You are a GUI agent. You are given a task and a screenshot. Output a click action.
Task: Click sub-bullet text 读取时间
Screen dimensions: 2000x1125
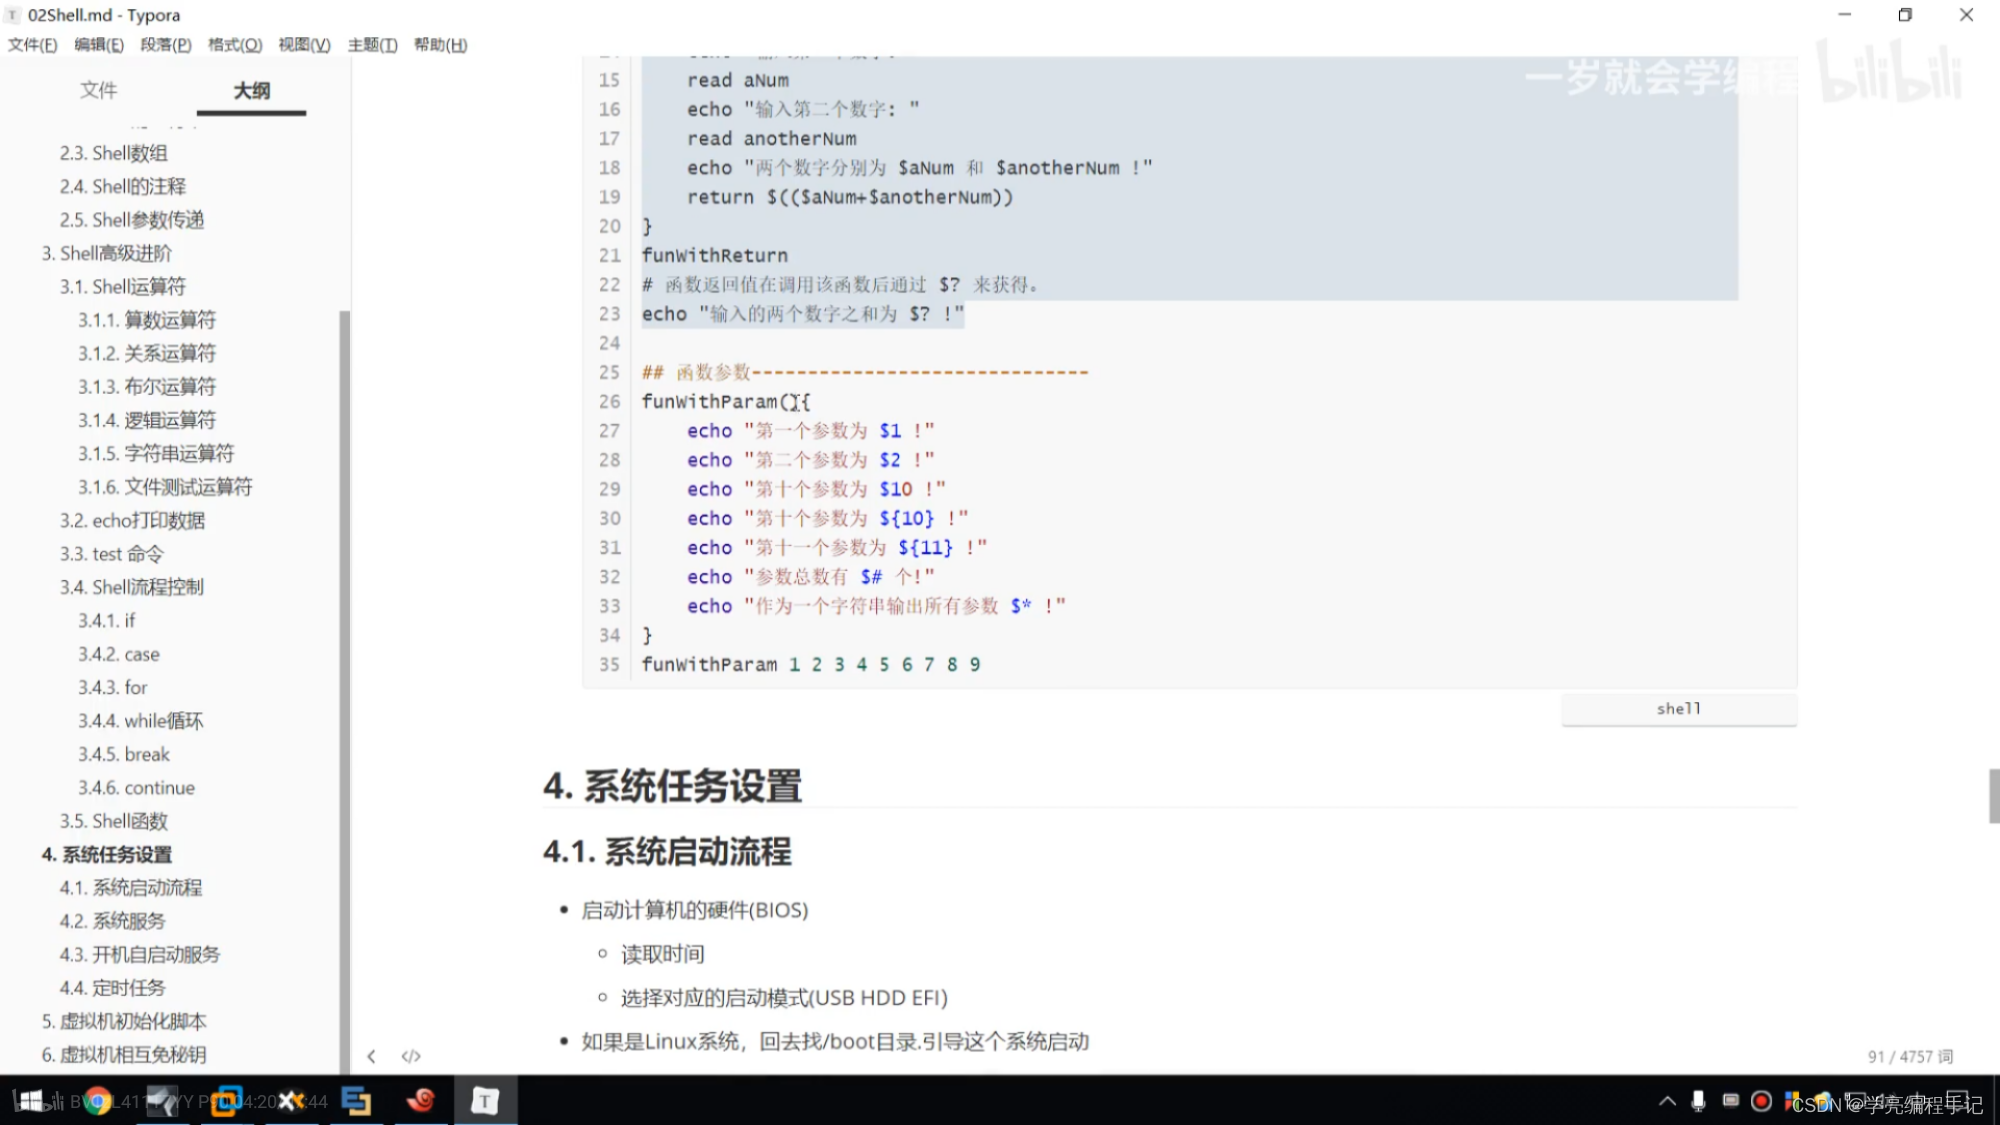click(662, 954)
